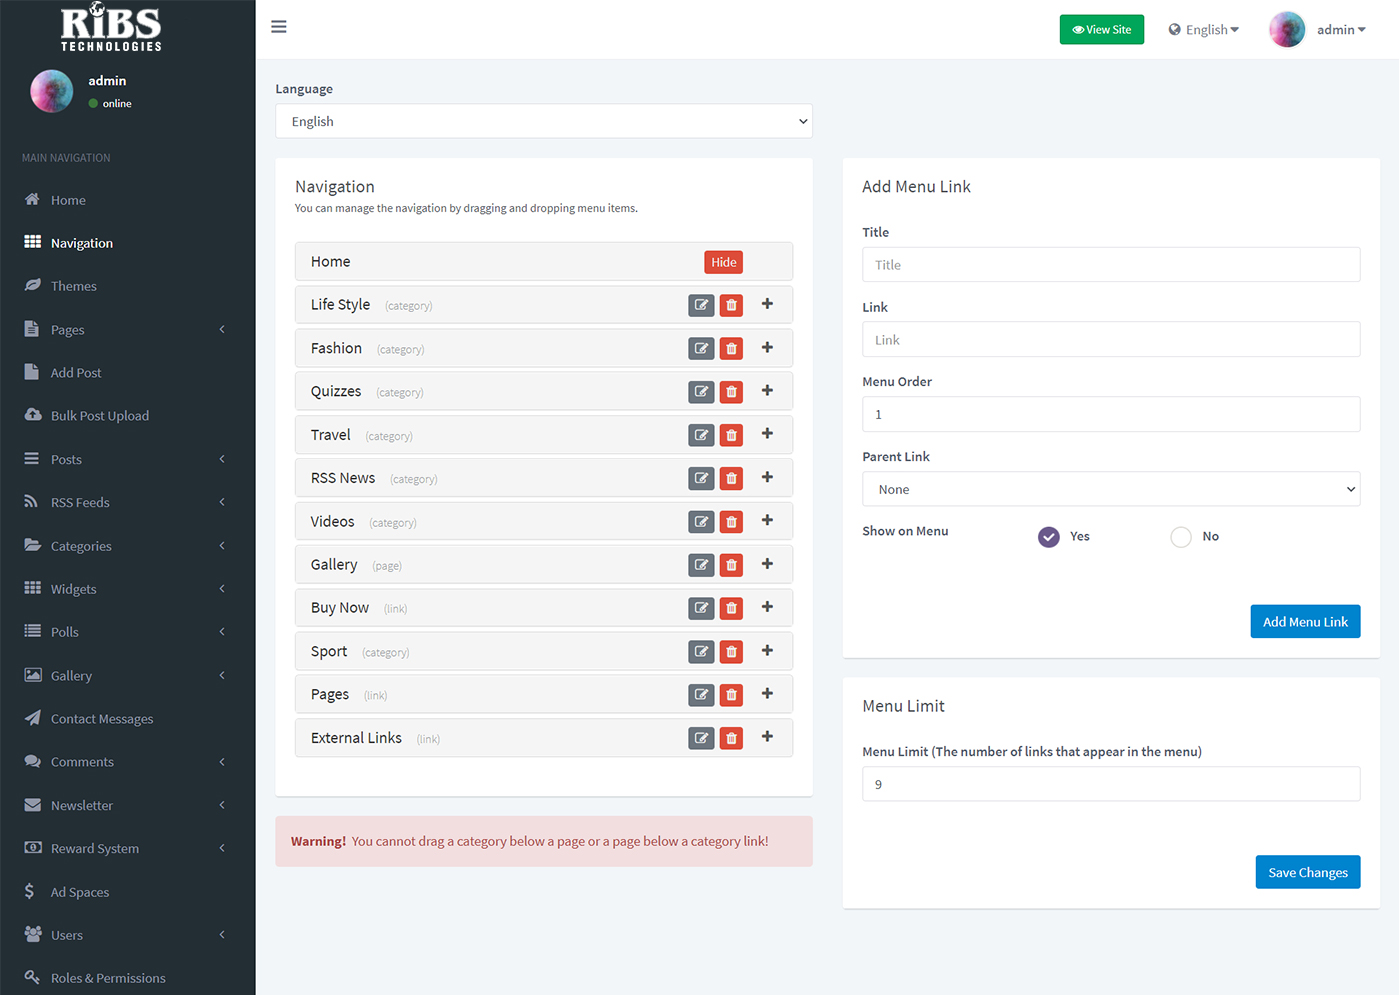This screenshot has height=995, width=1399.
Task: Expand Categories in sidebar navigation
Action: point(81,546)
